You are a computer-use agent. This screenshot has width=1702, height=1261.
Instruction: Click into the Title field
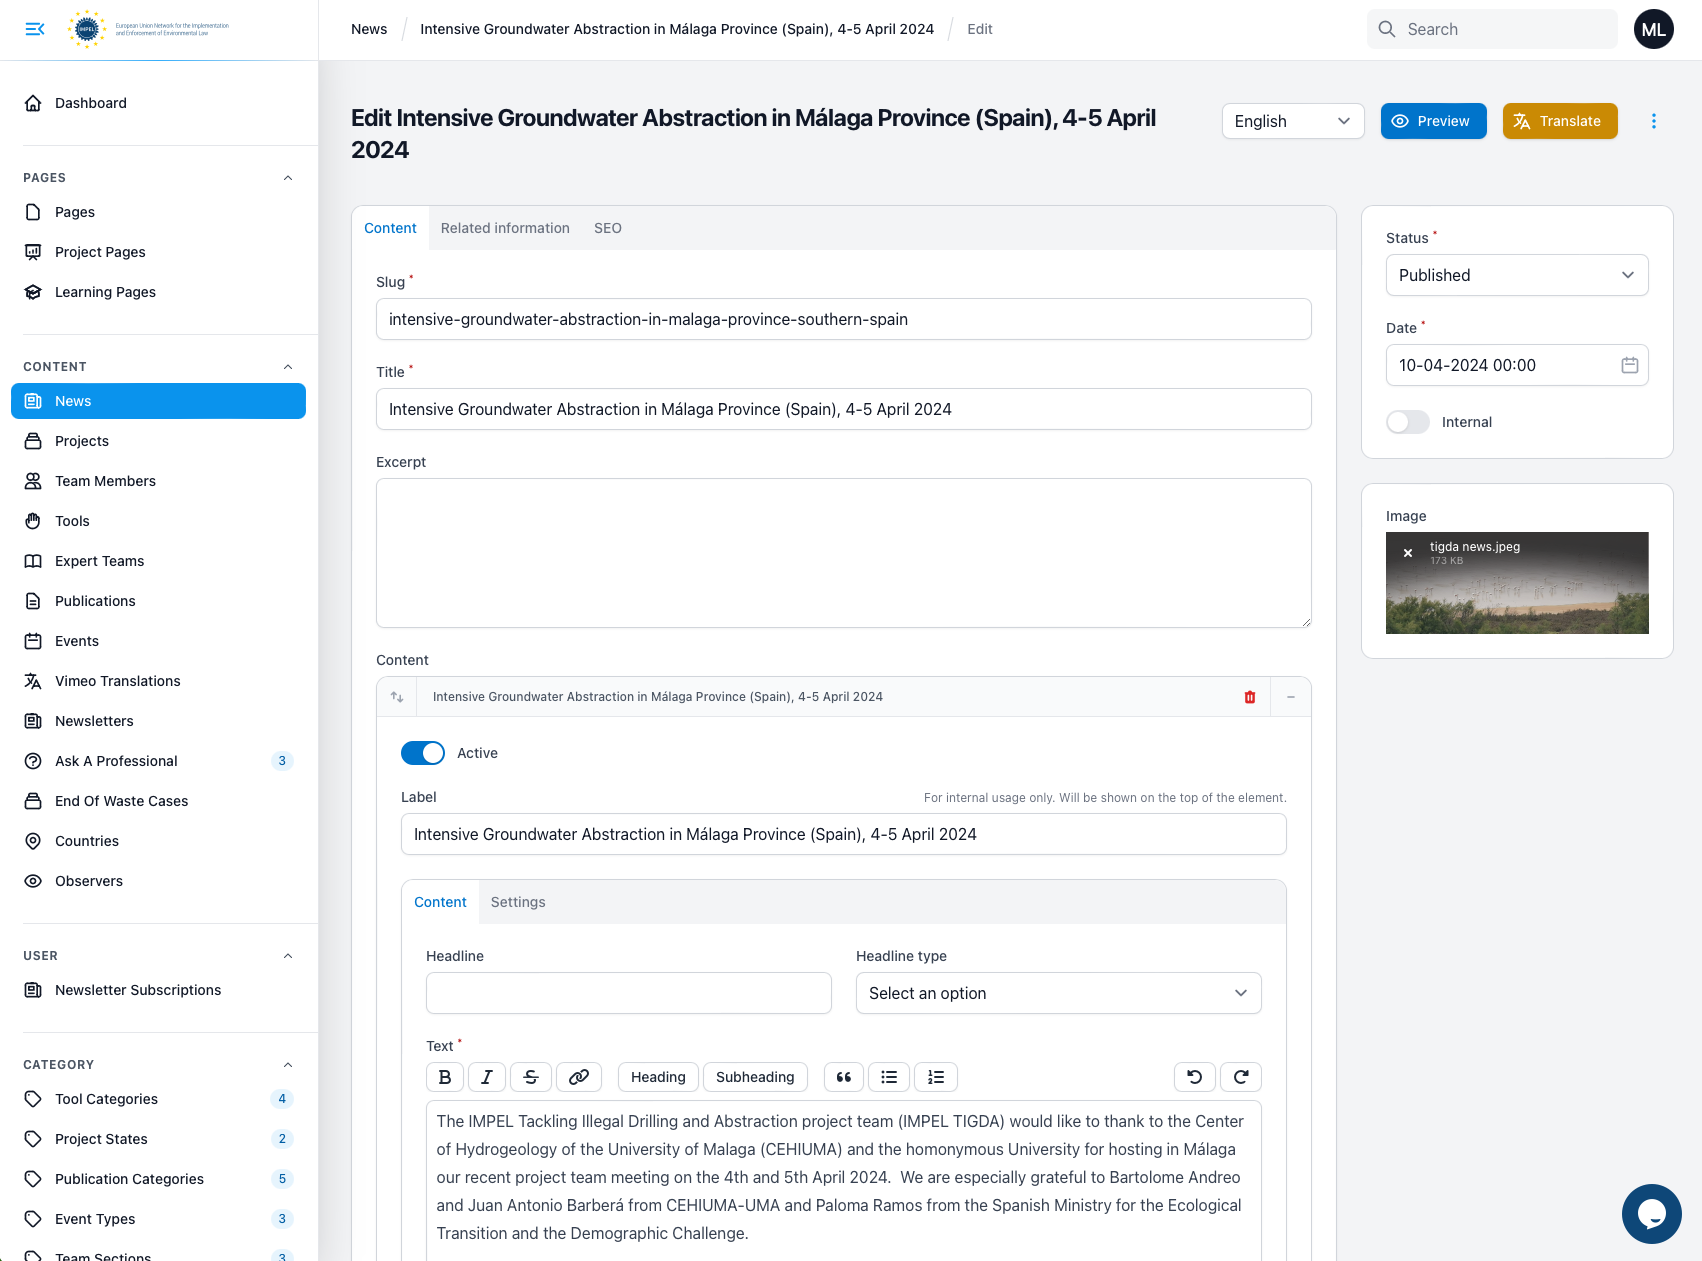[844, 409]
